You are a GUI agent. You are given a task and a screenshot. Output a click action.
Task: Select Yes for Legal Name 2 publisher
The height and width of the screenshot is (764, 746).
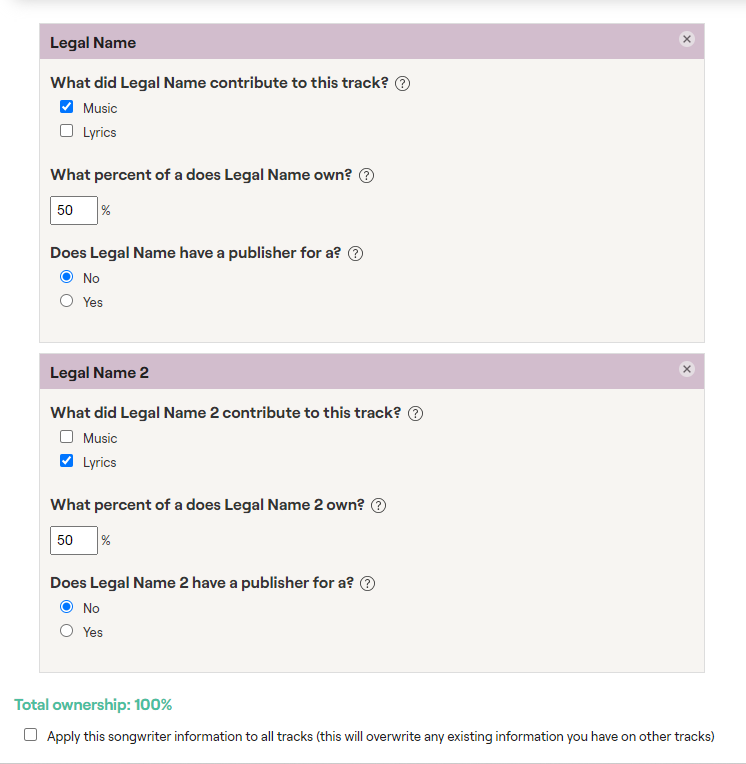point(66,631)
